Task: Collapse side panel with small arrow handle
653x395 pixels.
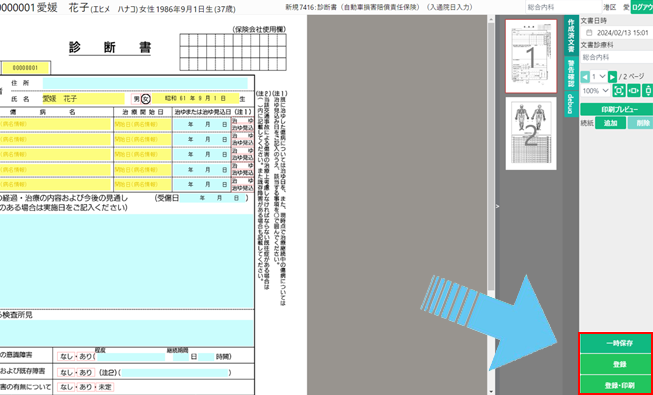Action: (x=497, y=206)
